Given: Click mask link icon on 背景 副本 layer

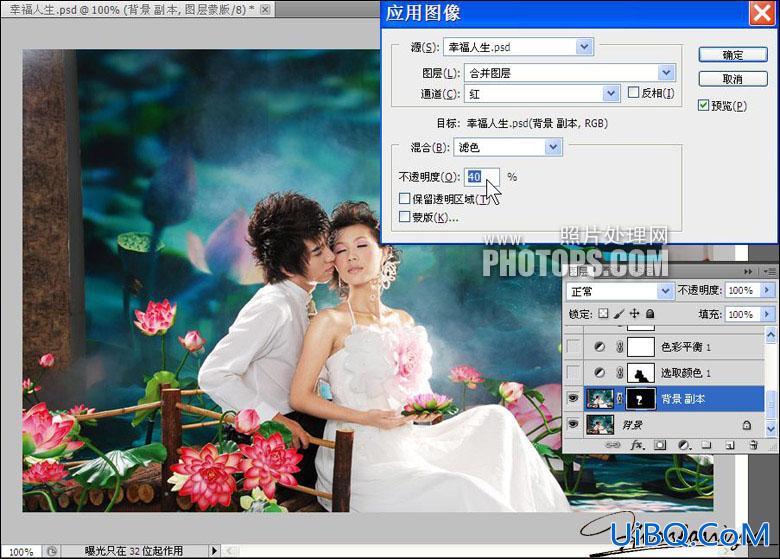Looking at the screenshot, I should click(x=620, y=398).
